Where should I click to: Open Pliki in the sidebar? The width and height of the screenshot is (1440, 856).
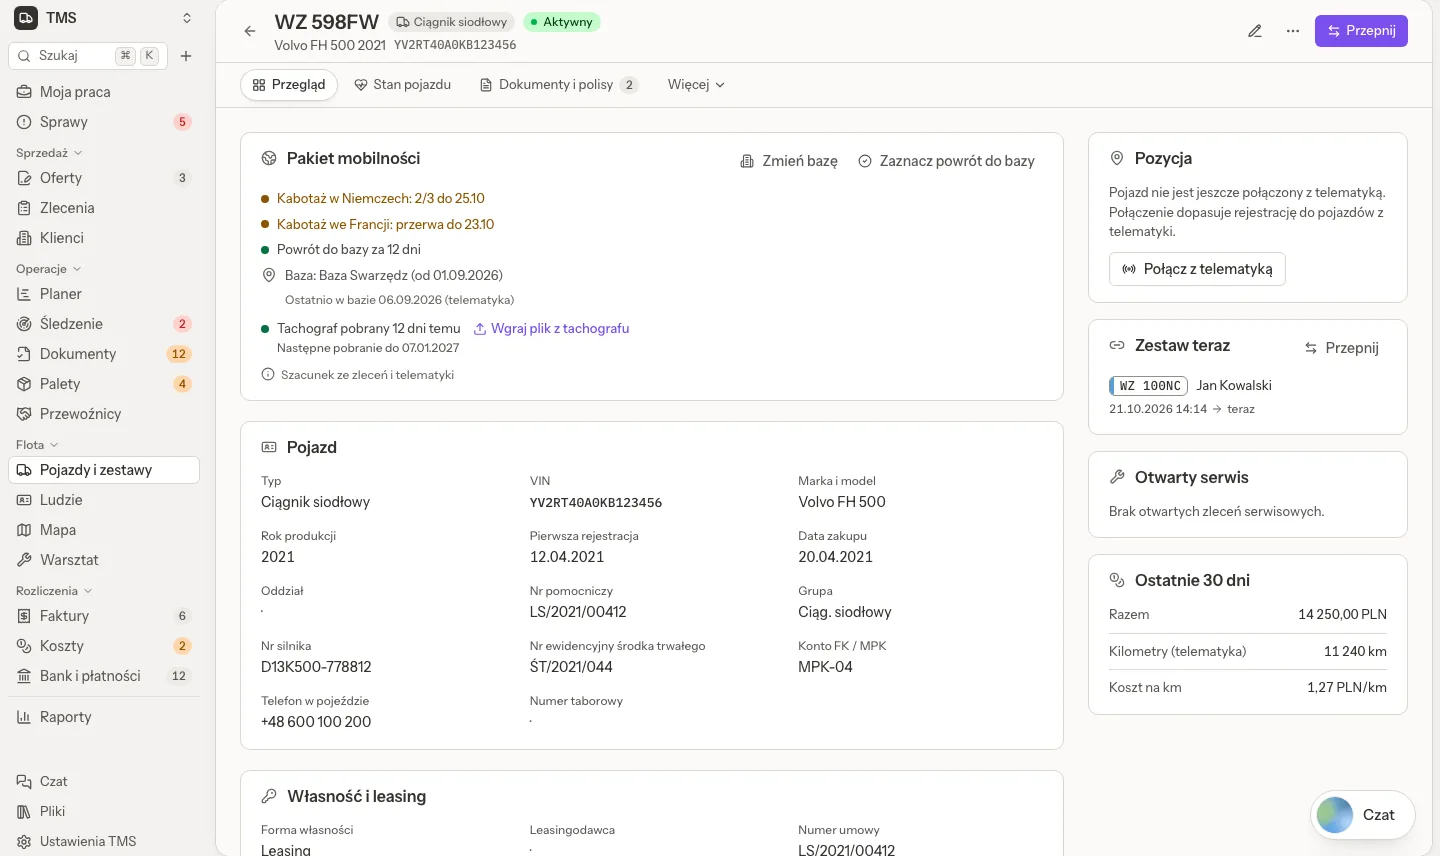[104, 811]
